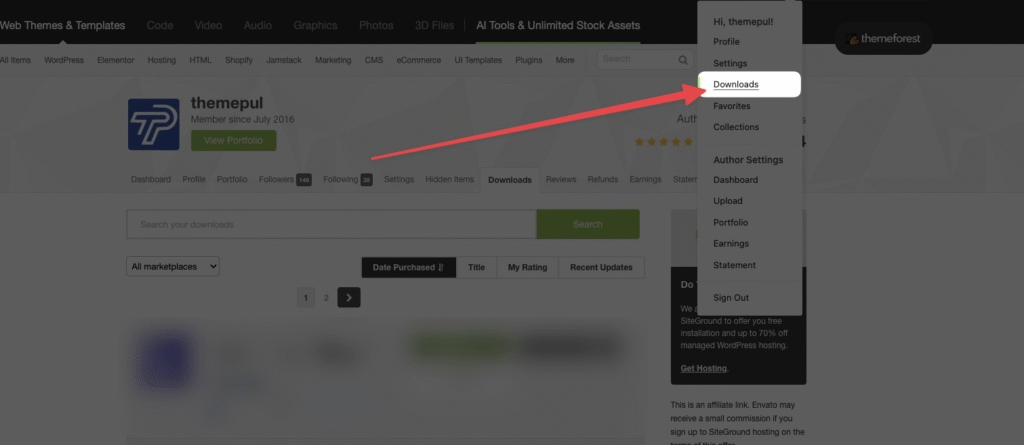1024x445 pixels.
Task: Click eCommerce category link
Action: tap(419, 60)
